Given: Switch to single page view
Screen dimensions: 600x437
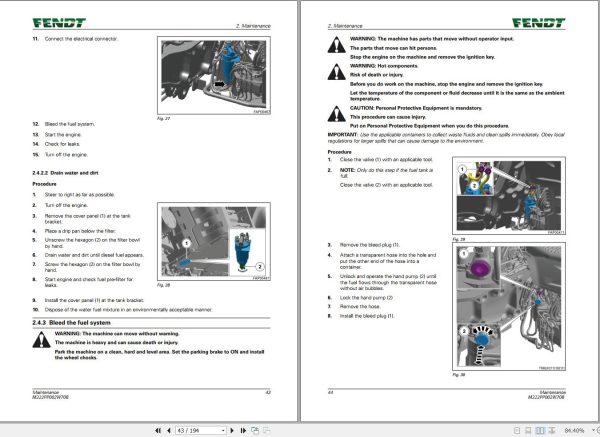Looking at the screenshot, I should [x=517, y=430].
